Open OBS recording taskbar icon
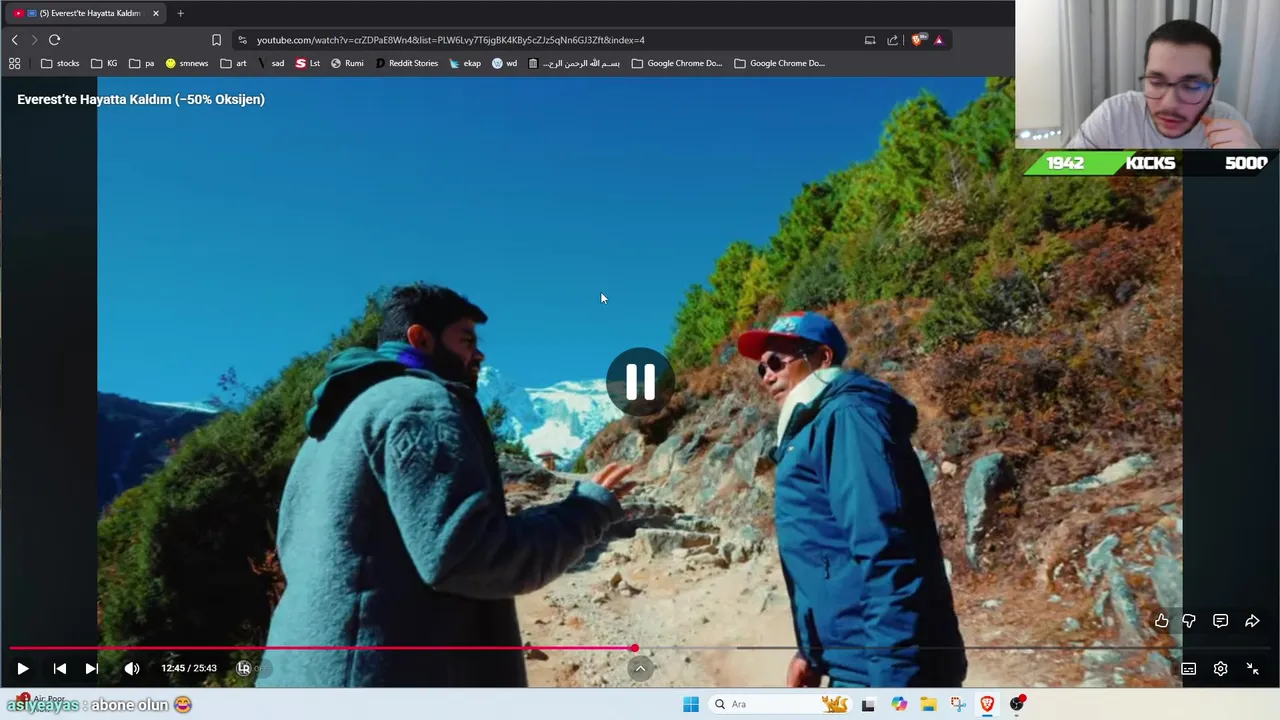The image size is (1280, 720). point(1017,704)
